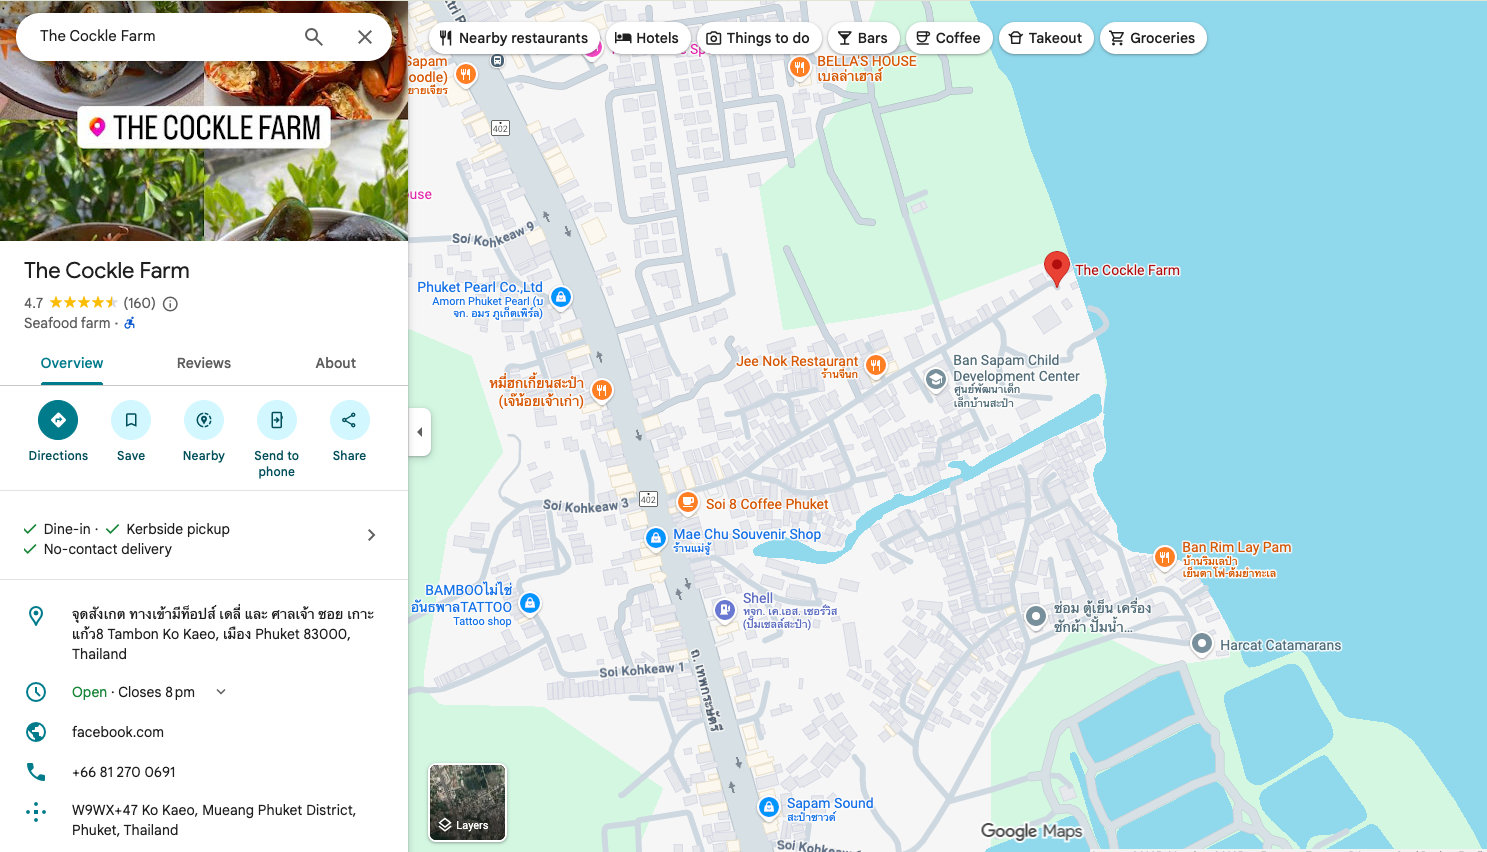Viewport: 1487px width, 852px height.
Task: Share The Cockle Farm location
Action: click(x=349, y=432)
